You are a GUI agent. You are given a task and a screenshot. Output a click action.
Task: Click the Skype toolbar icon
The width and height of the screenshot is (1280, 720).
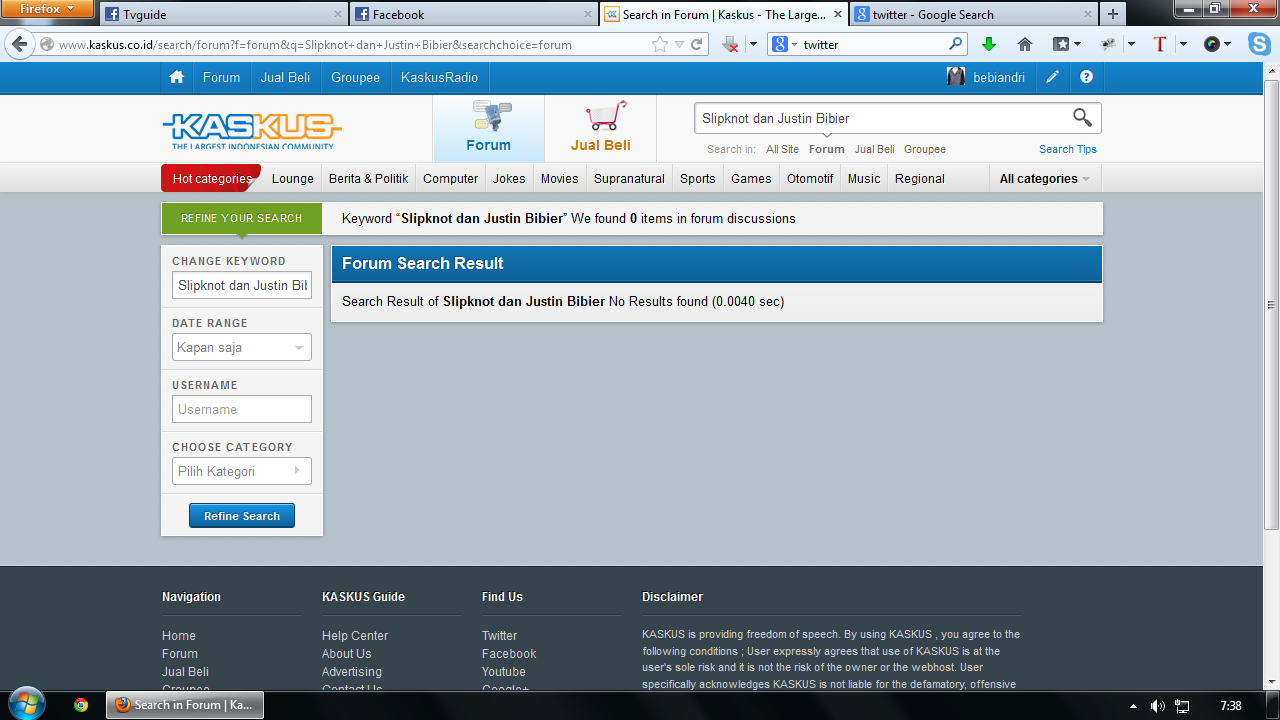(1259, 44)
